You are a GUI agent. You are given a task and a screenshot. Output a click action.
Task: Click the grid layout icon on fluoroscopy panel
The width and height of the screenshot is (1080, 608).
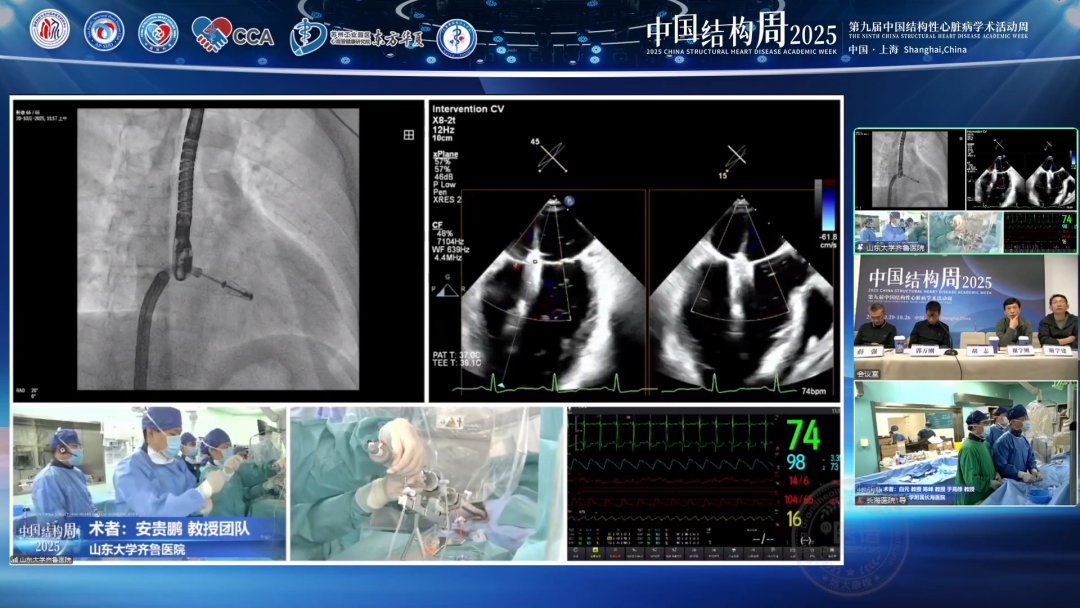point(408,135)
